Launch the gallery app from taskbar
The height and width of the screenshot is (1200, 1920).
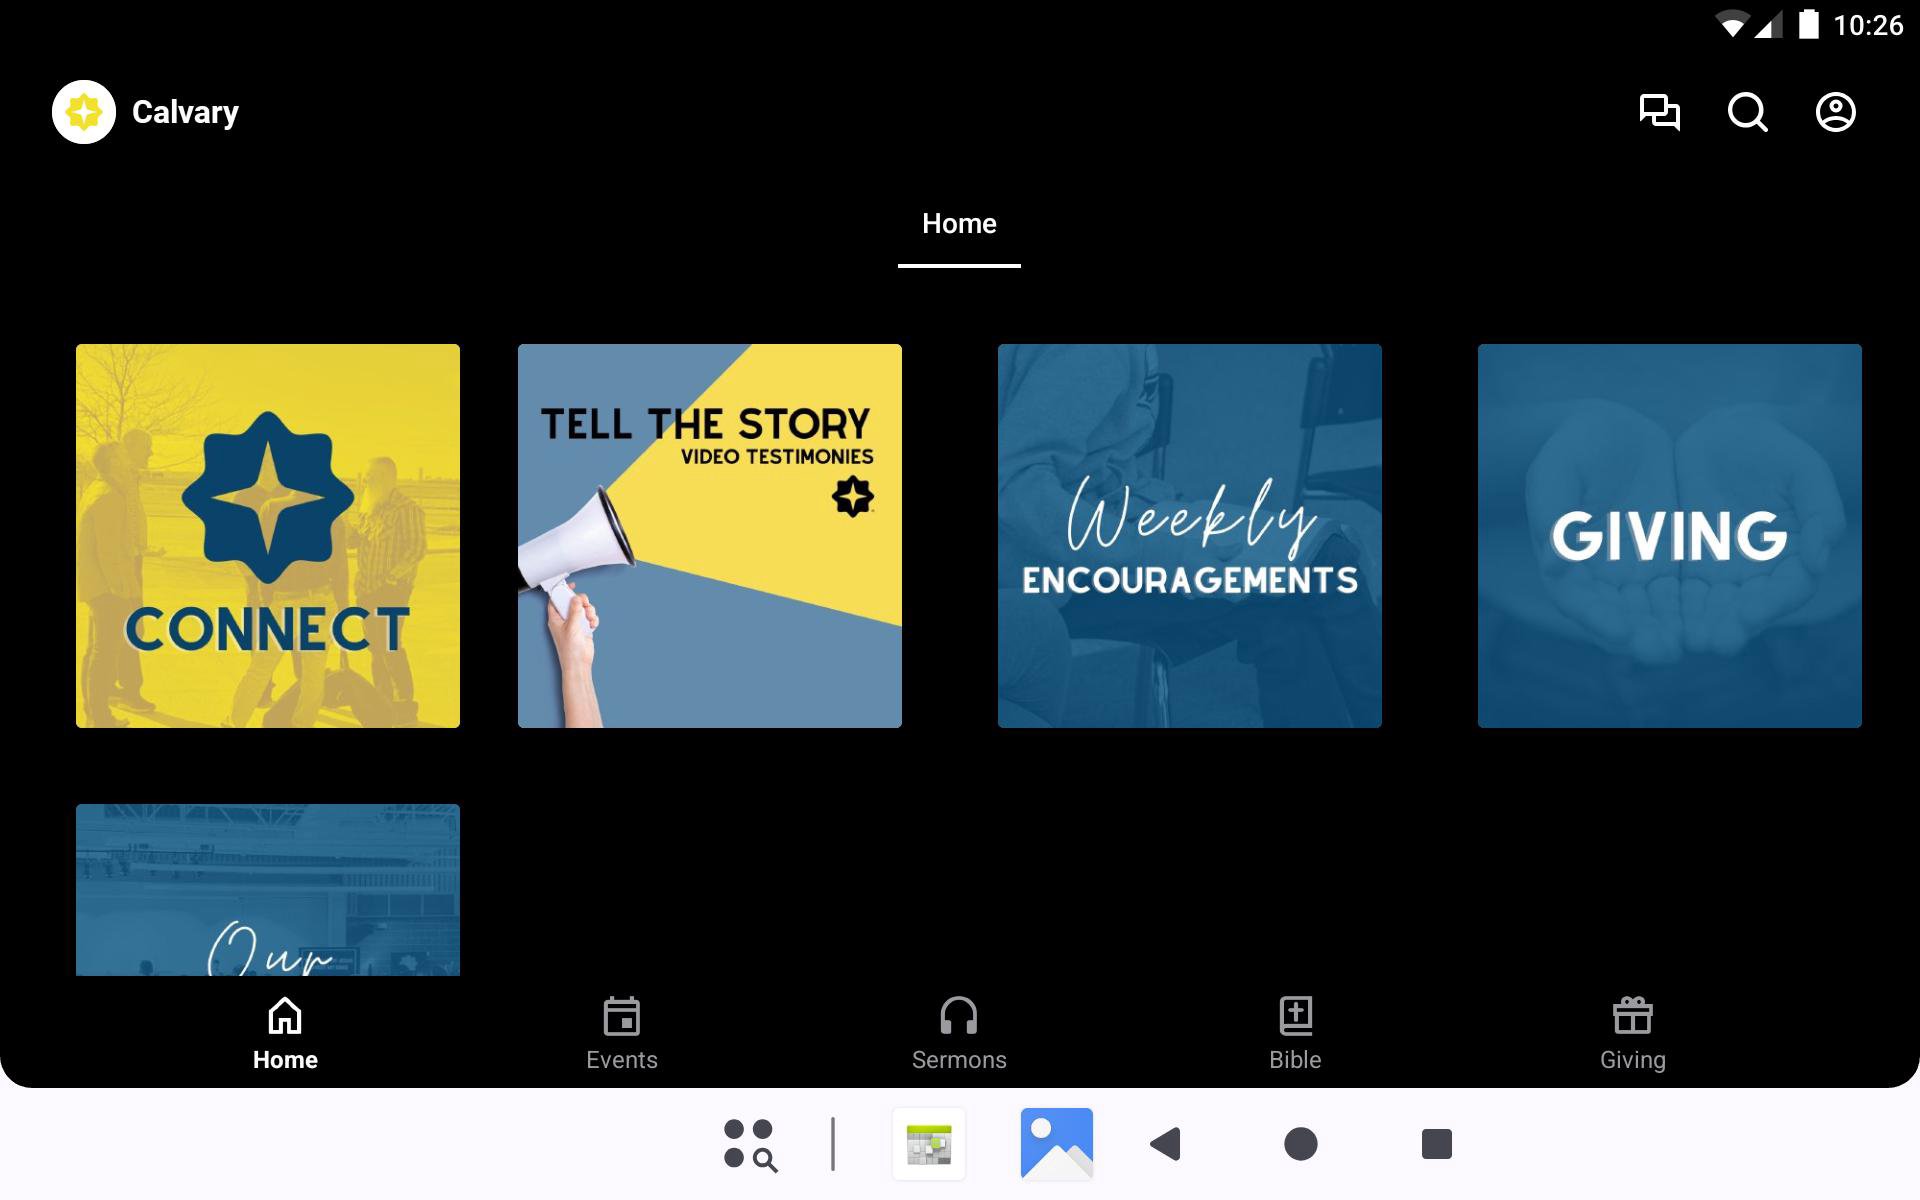1056,1144
